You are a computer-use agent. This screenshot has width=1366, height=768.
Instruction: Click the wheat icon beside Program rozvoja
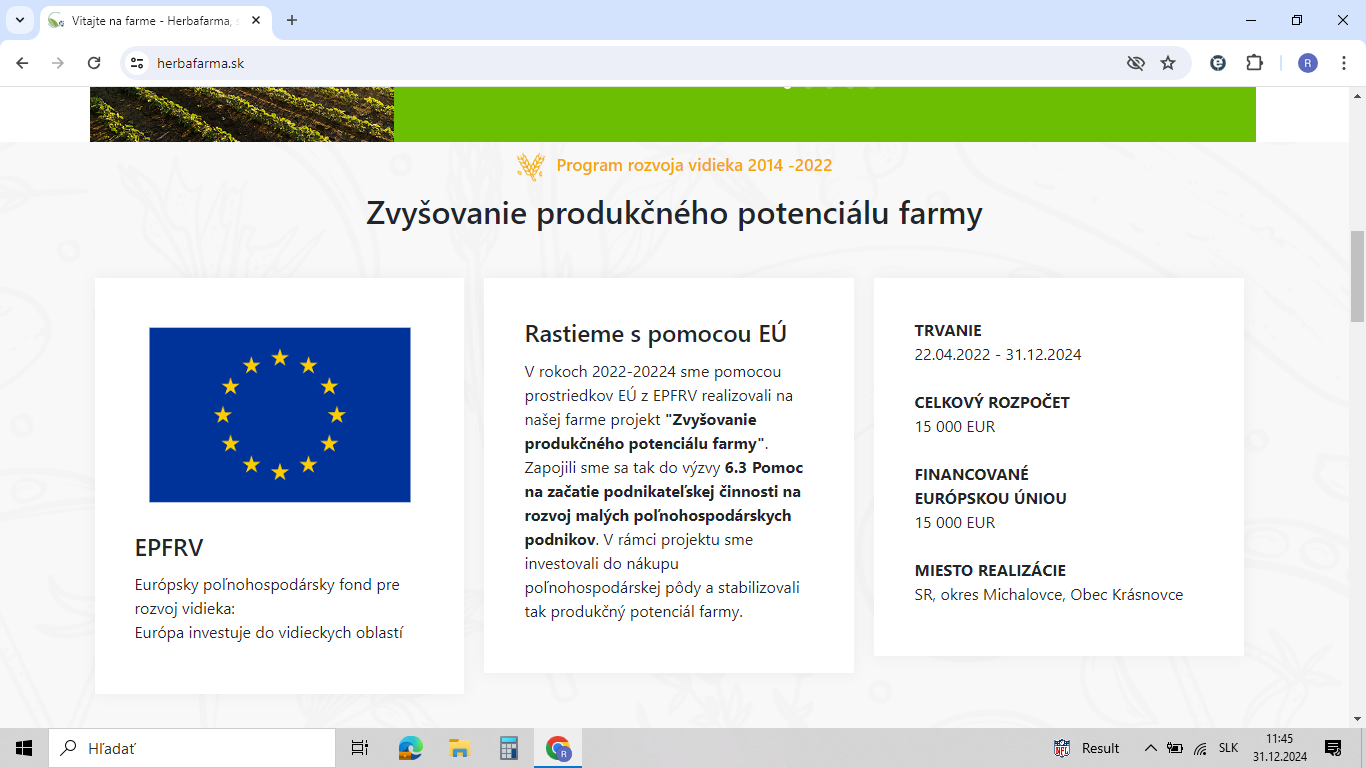pos(530,166)
